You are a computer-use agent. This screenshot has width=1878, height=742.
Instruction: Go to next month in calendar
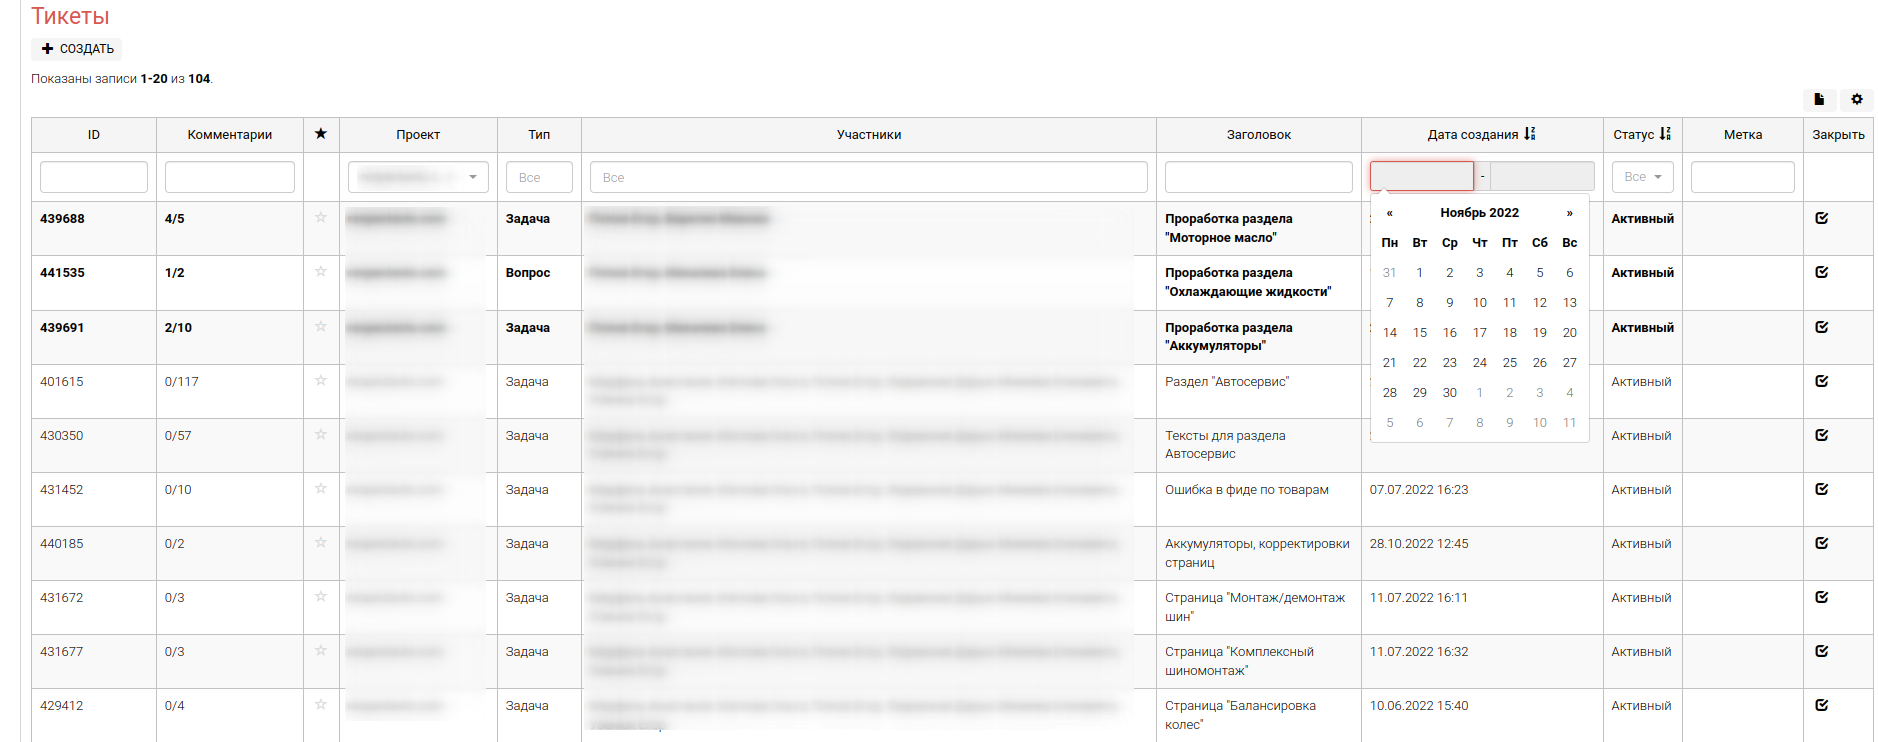tap(1569, 213)
